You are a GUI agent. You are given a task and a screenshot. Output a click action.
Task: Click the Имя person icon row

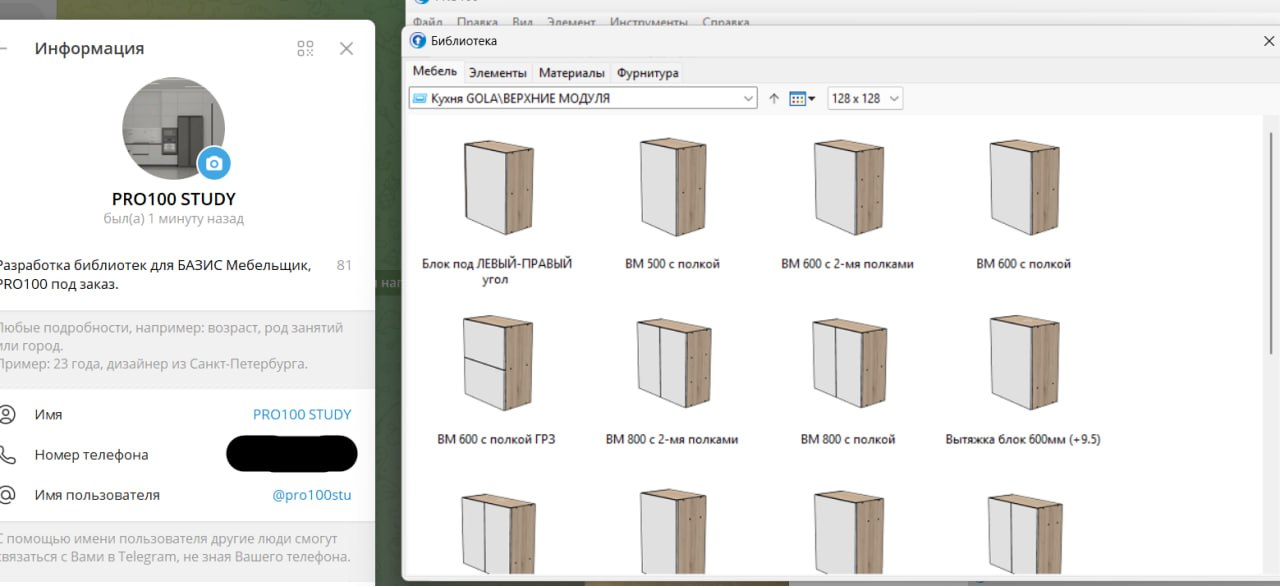8,414
